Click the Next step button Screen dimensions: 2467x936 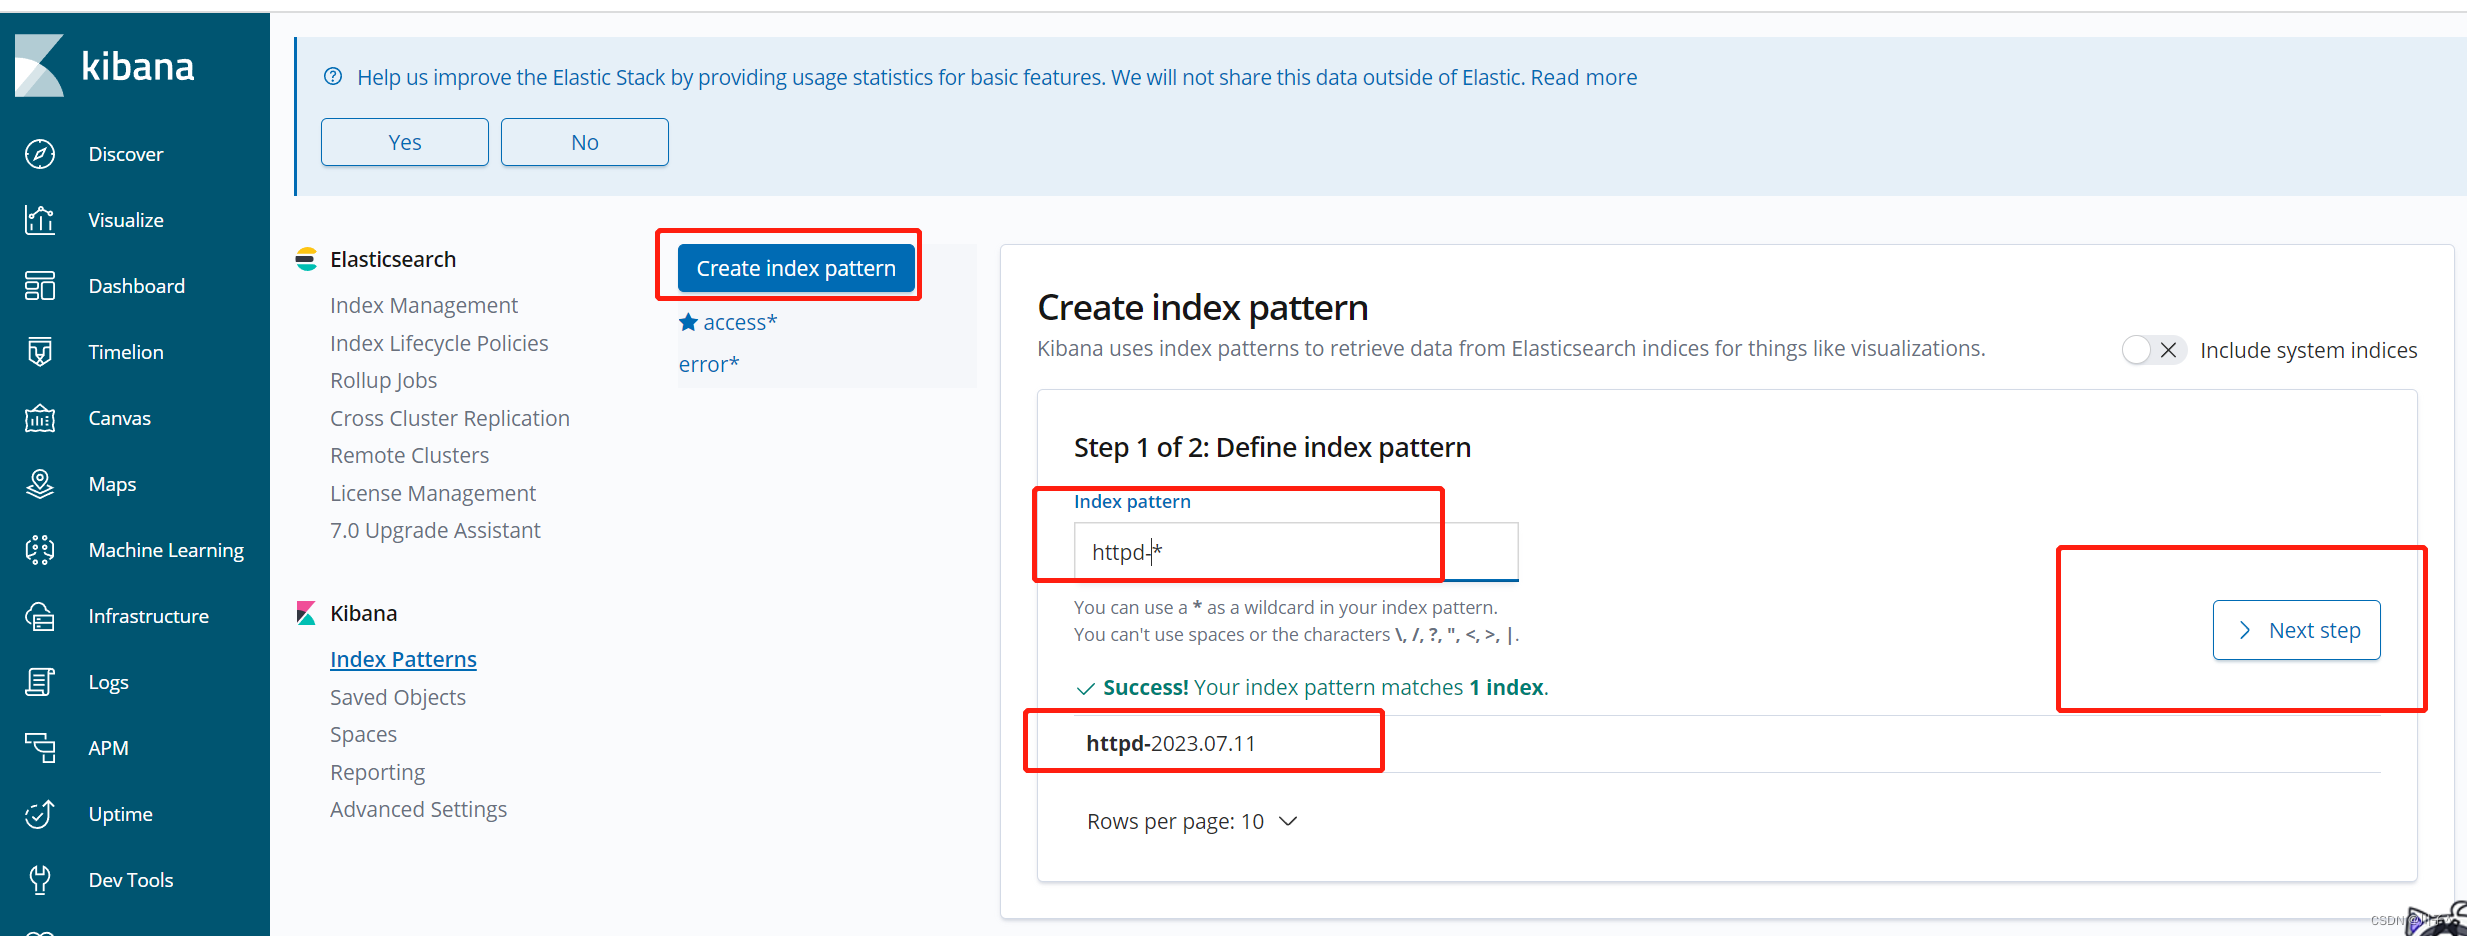tap(2296, 630)
